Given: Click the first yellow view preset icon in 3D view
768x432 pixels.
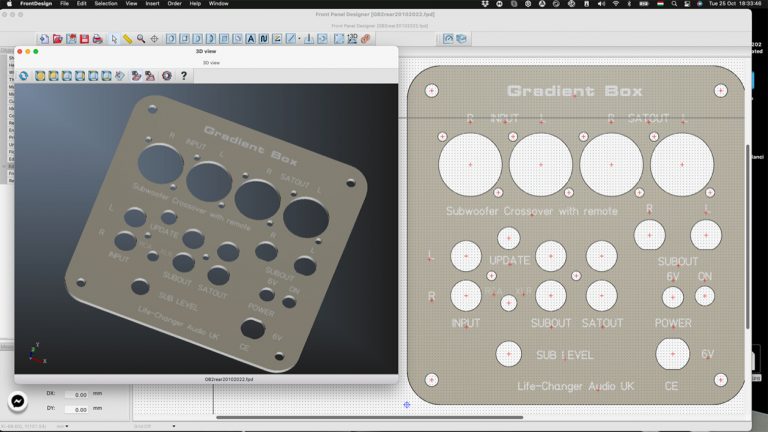Looking at the screenshot, I should coord(40,75).
